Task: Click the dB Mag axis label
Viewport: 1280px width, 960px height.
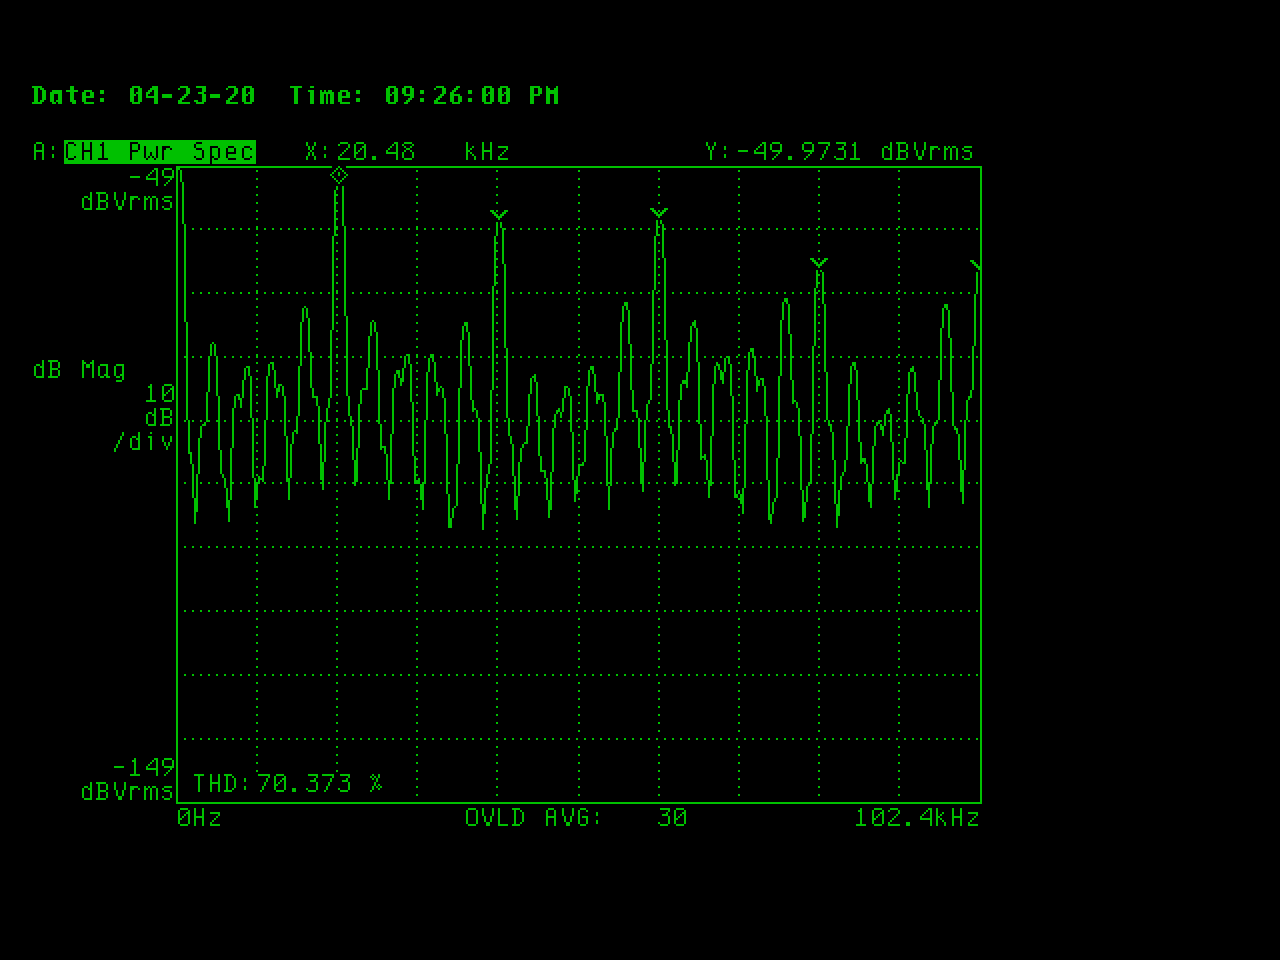Action: coord(80,370)
